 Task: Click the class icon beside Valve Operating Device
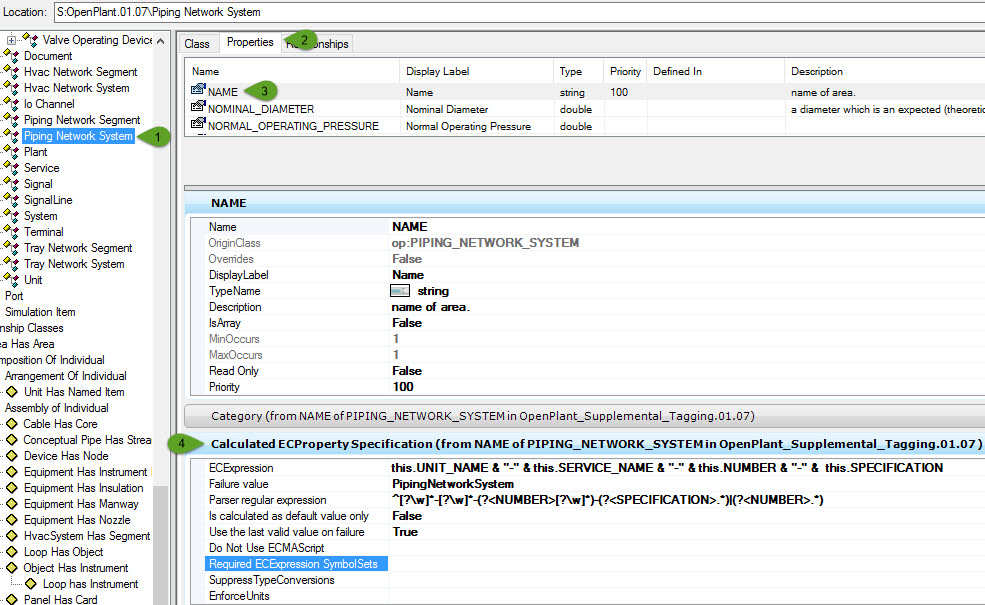pyautogui.click(x=30, y=40)
